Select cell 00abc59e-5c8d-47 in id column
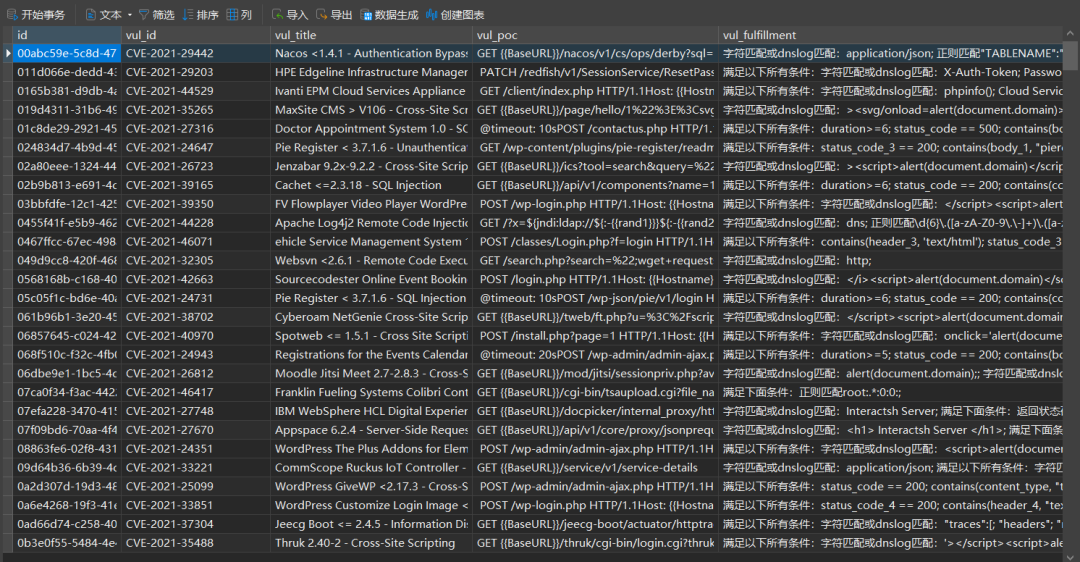This screenshot has width=1080, height=562. tap(67, 53)
